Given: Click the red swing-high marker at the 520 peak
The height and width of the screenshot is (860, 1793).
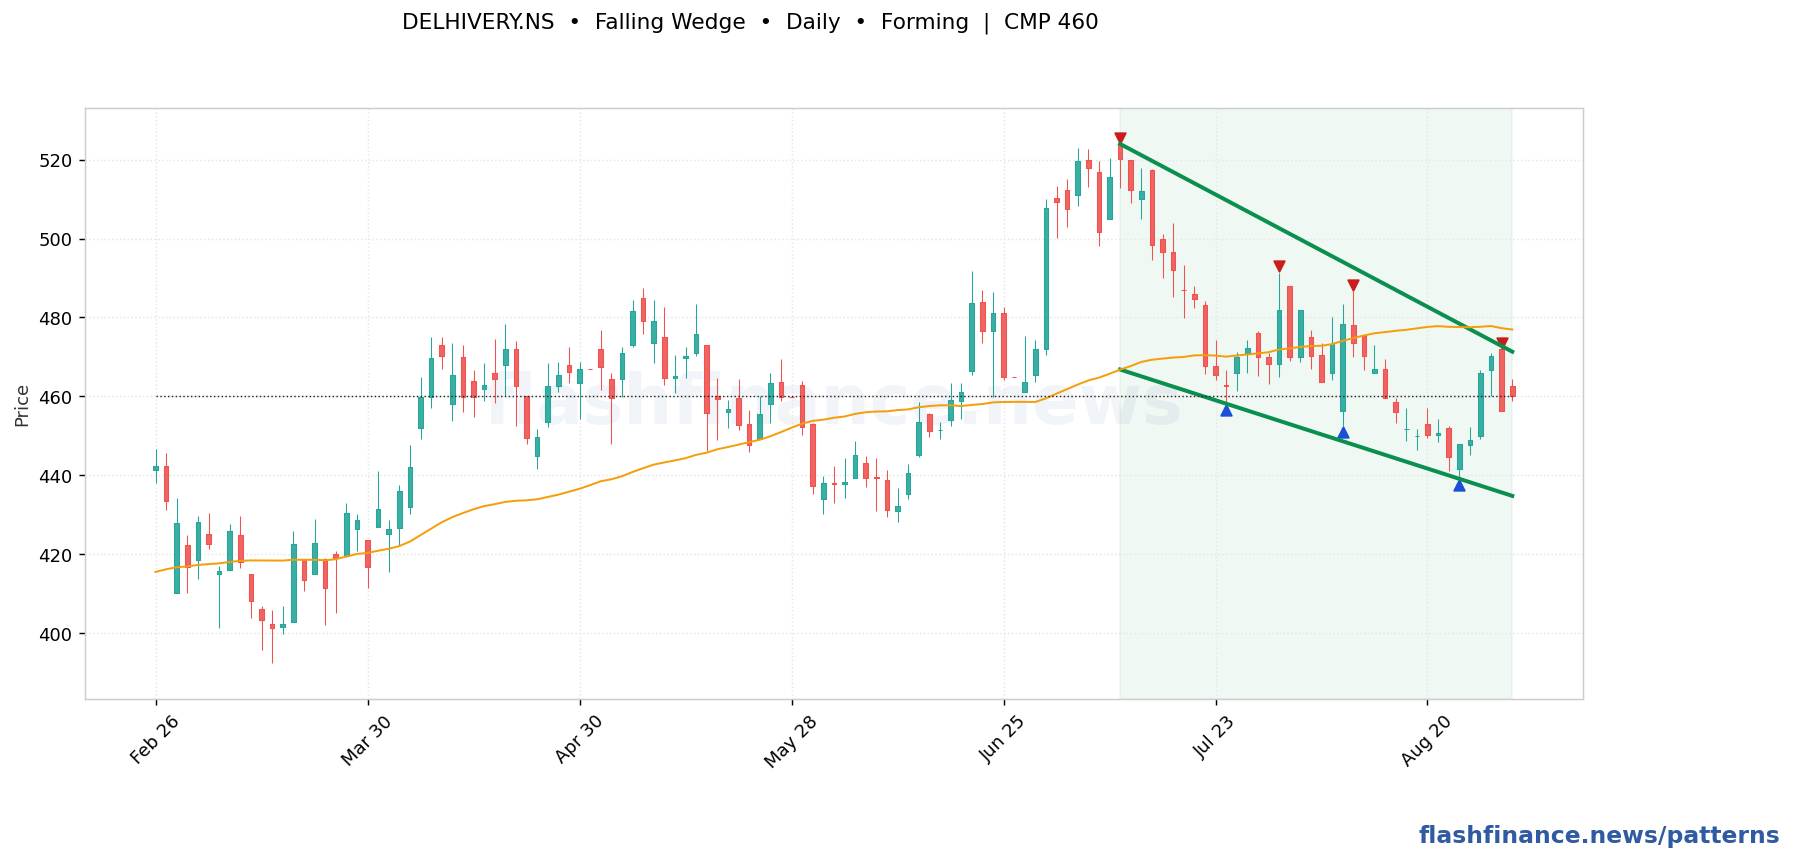Looking at the screenshot, I should (1120, 139).
